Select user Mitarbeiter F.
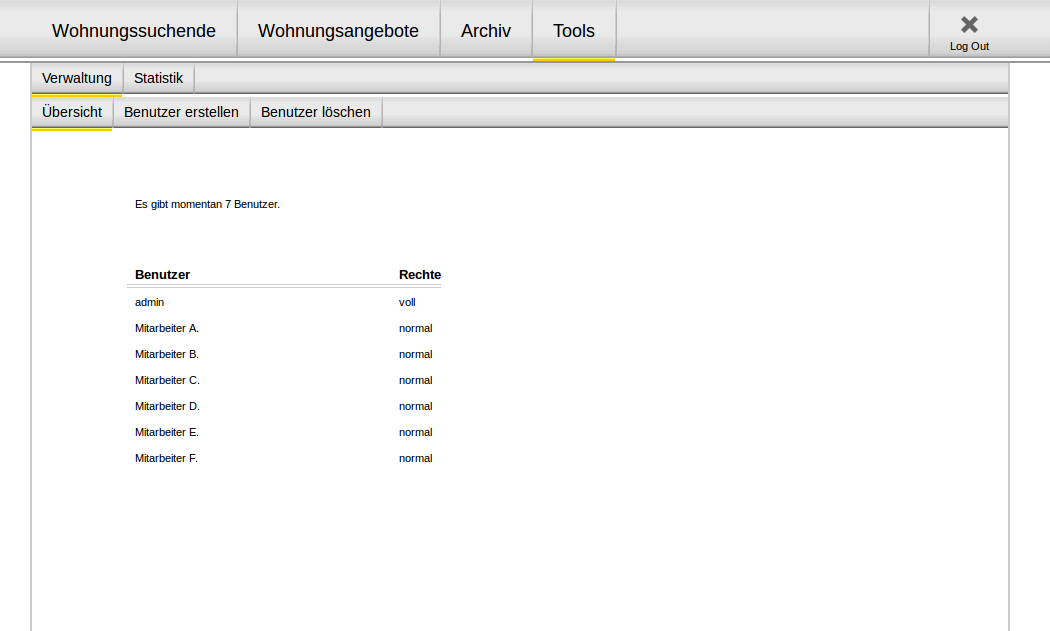1050x631 pixels. pyautogui.click(x=167, y=458)
